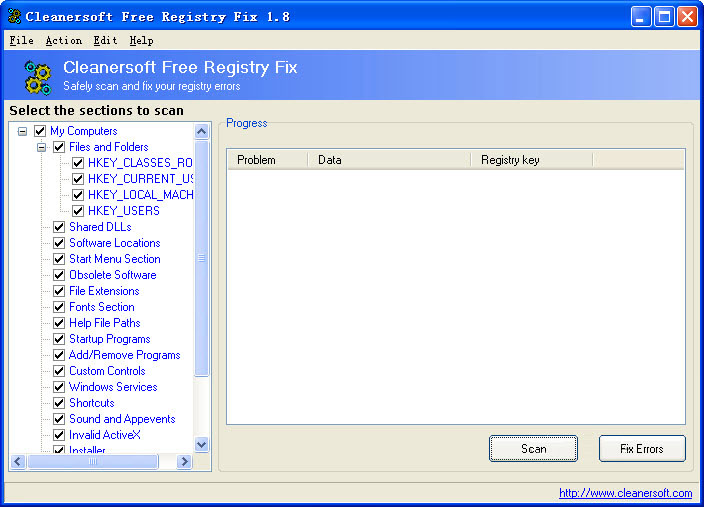Minimize the Registry Fix window

[641, 16]
